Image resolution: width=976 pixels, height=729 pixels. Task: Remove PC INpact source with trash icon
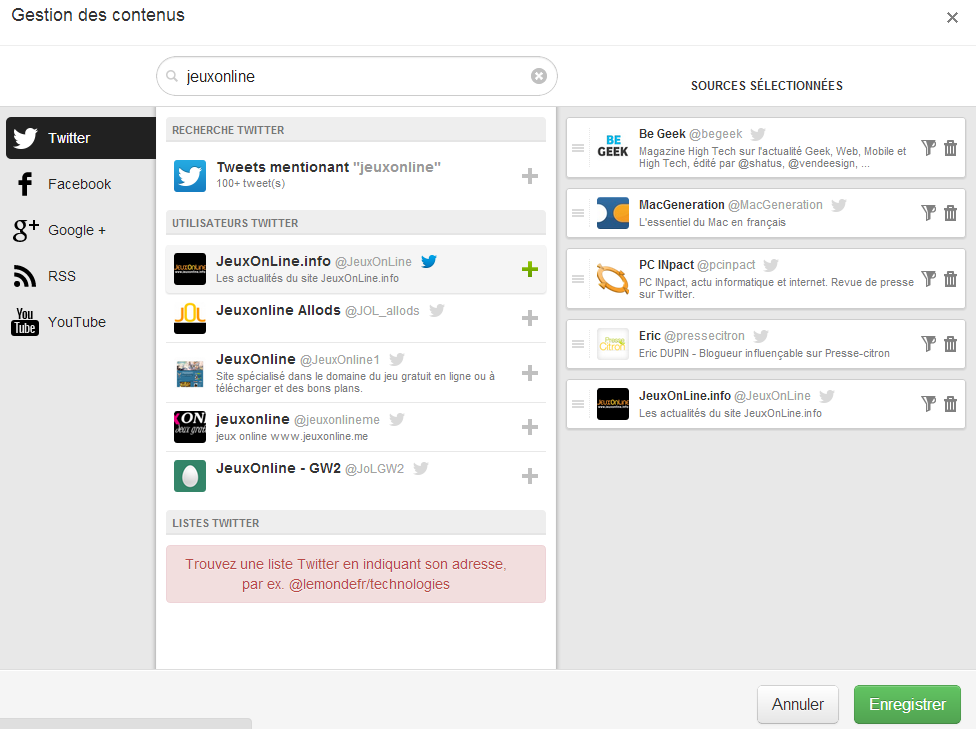pos(950,279)
